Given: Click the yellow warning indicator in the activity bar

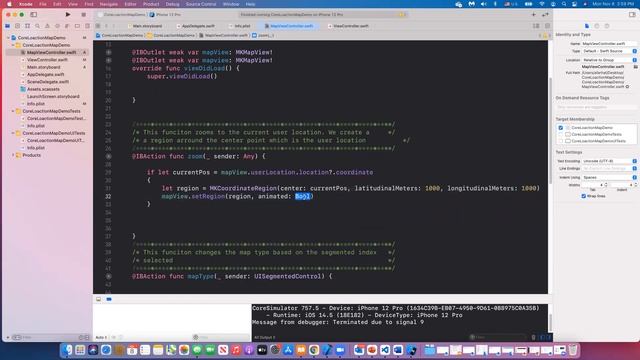Looking at the screenshot, I should (x=402, y=15).
